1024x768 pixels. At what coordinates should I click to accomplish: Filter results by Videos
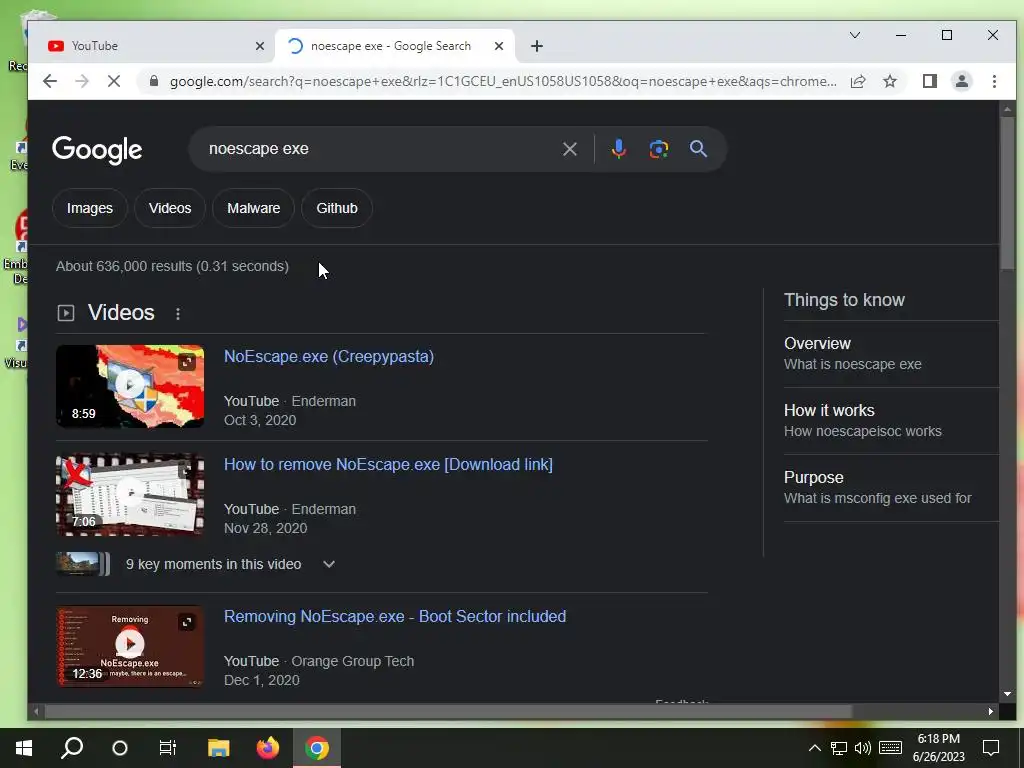coord(170,208)
